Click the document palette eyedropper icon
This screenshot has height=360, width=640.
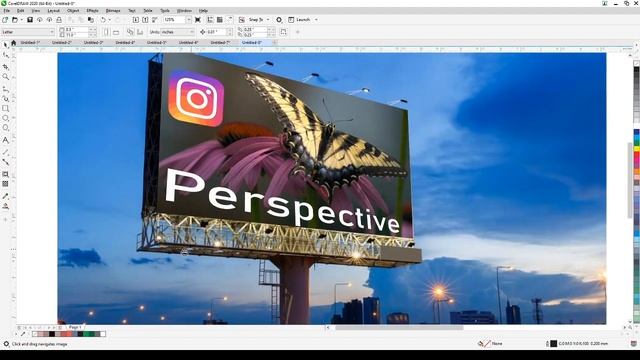pos(23,334)
